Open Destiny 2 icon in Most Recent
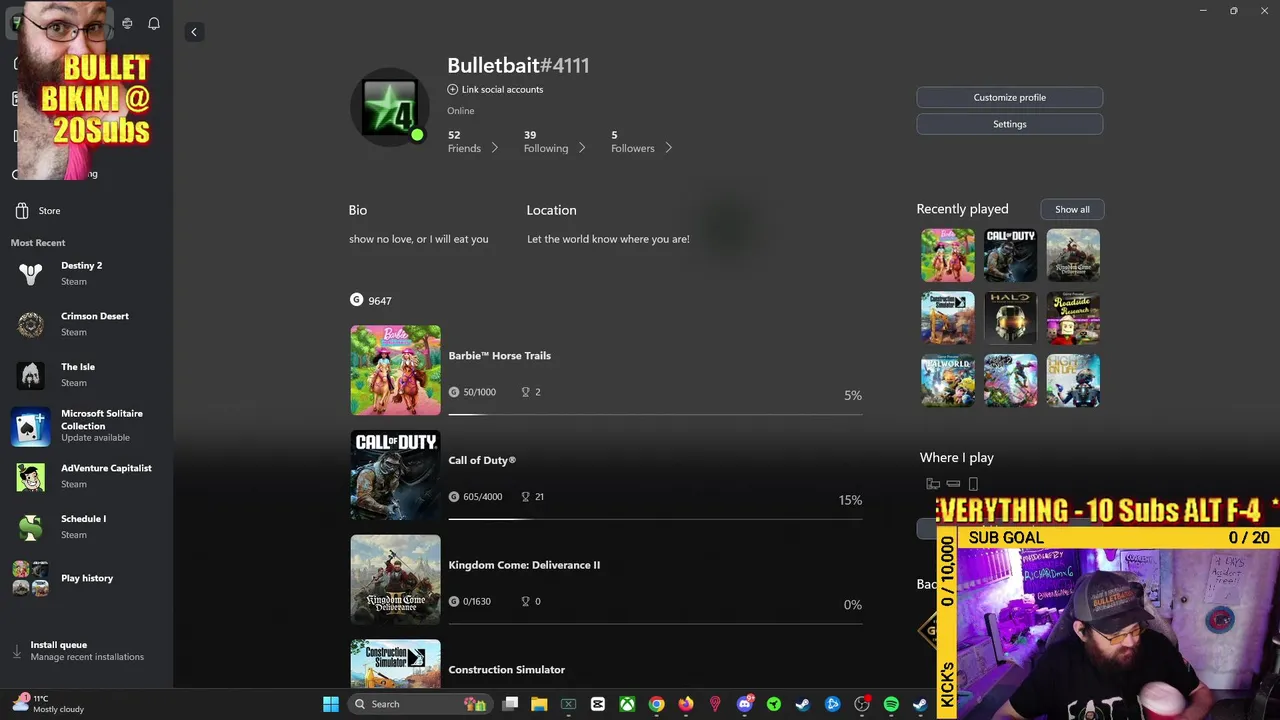 [x=30, y=273]
